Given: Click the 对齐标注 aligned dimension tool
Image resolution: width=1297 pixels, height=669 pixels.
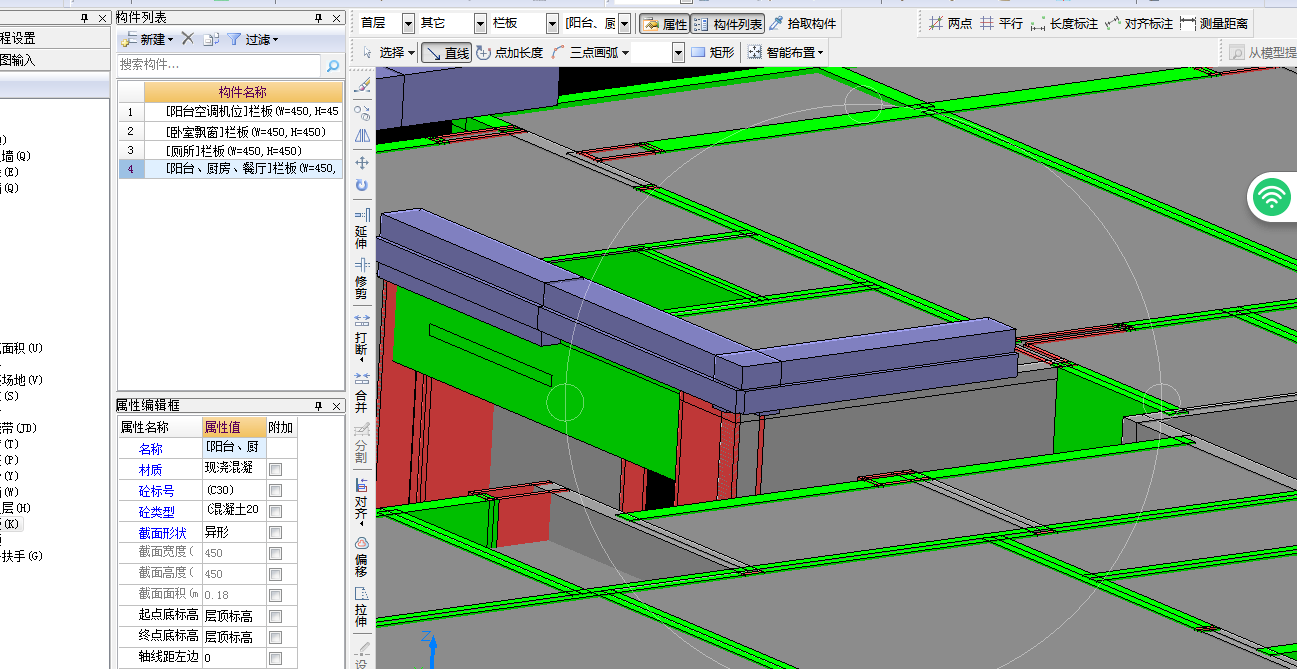Looking at the screenshot, I should (1139, 23).
